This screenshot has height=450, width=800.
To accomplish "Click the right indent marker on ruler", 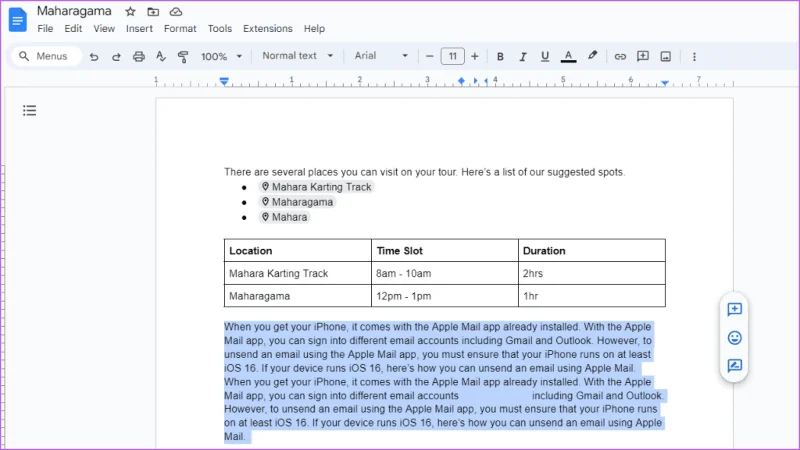I will tap(665, 82).
